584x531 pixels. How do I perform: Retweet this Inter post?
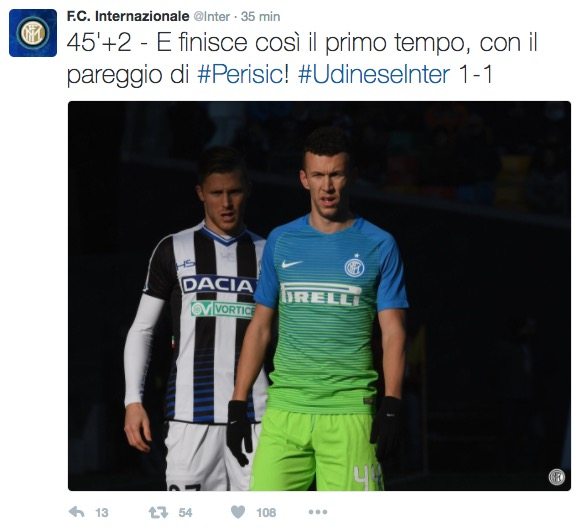159,513
